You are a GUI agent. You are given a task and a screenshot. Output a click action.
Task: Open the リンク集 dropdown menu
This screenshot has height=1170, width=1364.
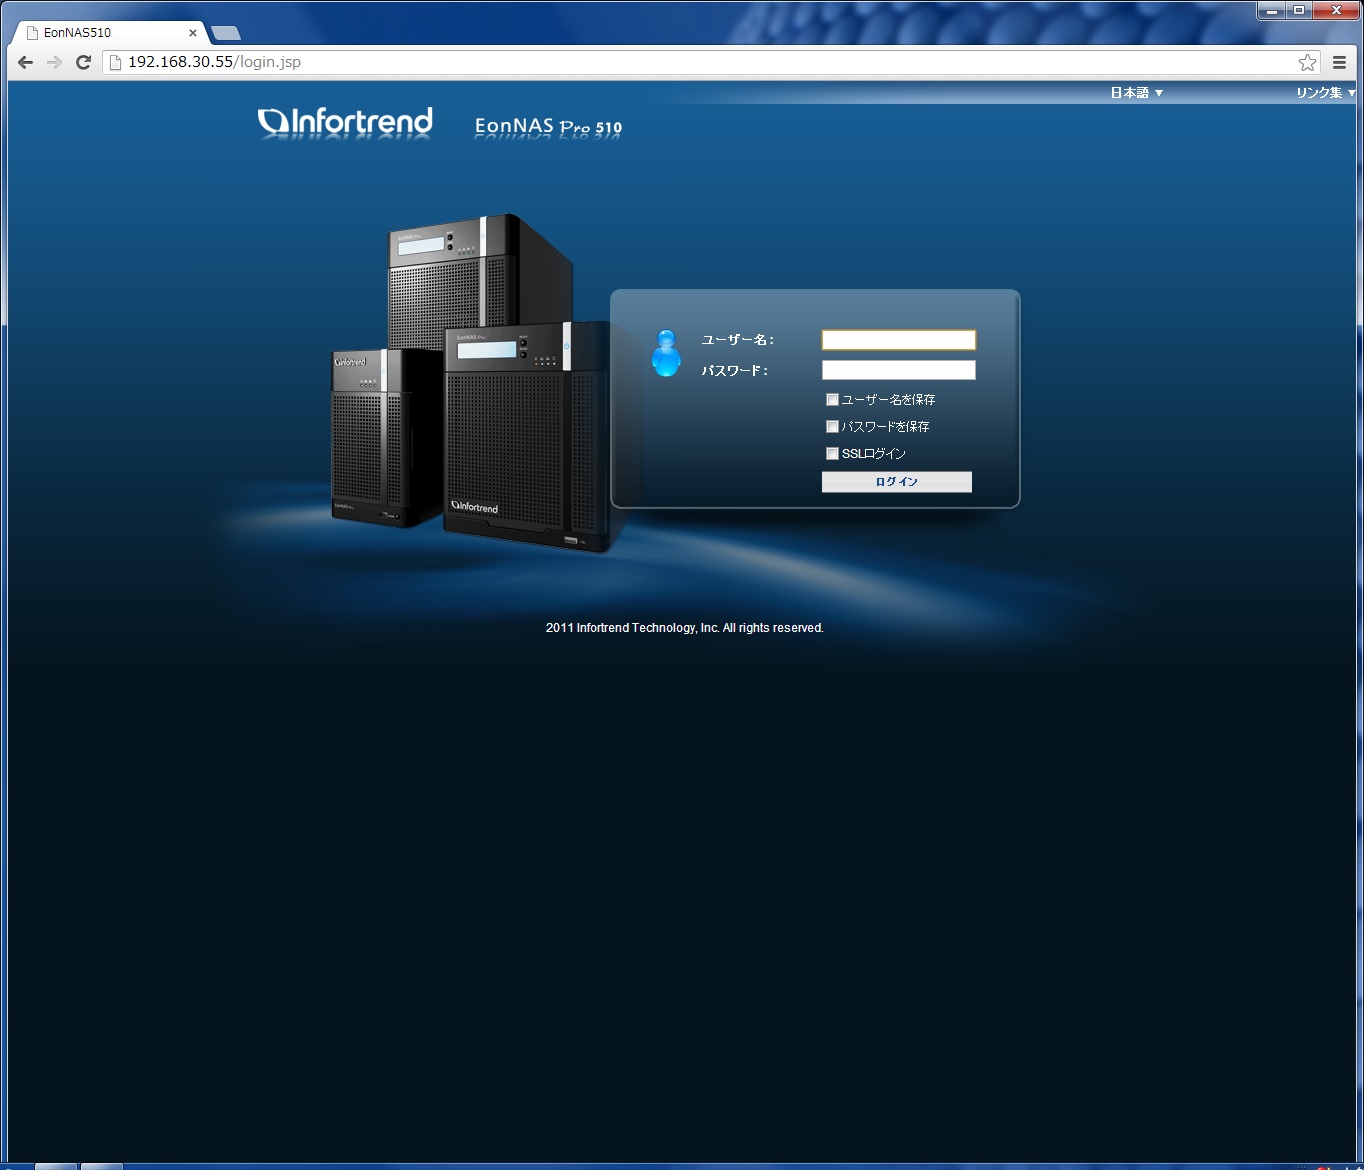click(1325, 93)
